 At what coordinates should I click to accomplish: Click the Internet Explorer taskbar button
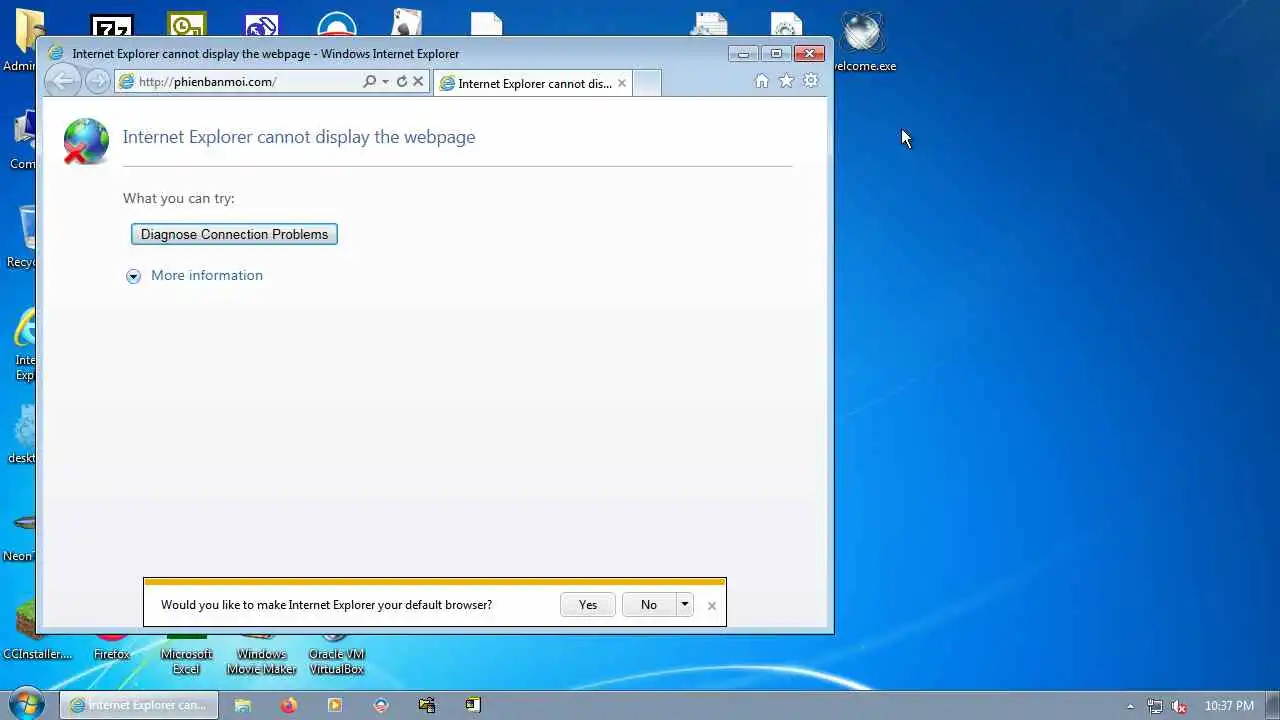pyautogui.click(x=138, y=705)
